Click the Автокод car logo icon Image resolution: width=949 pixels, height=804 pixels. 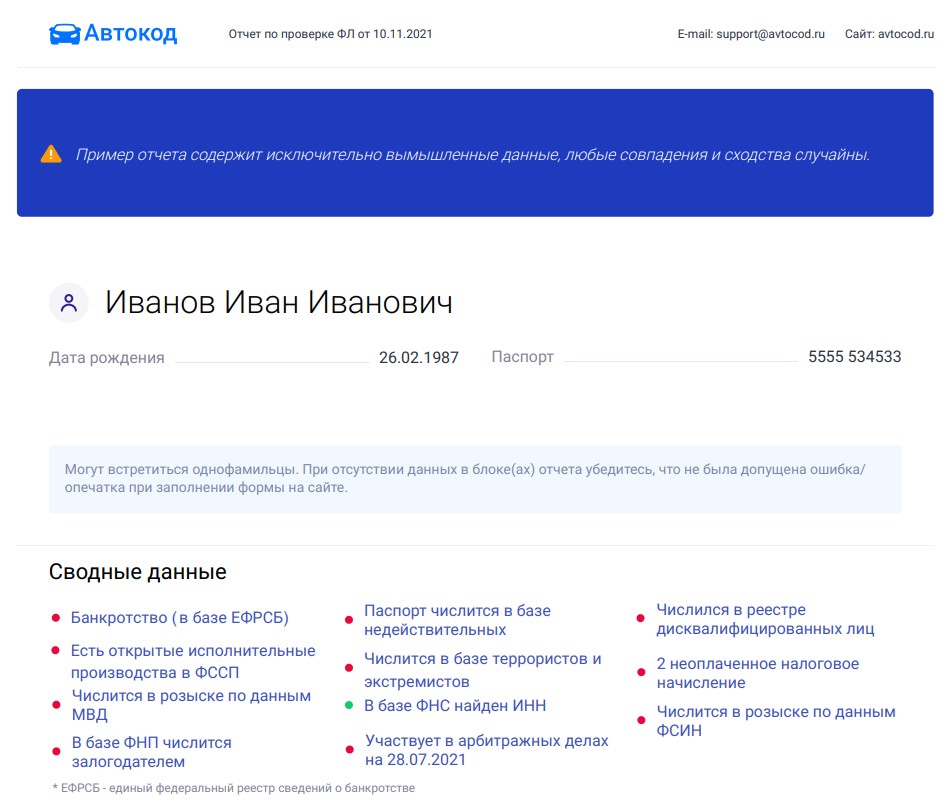coord(64,34)
